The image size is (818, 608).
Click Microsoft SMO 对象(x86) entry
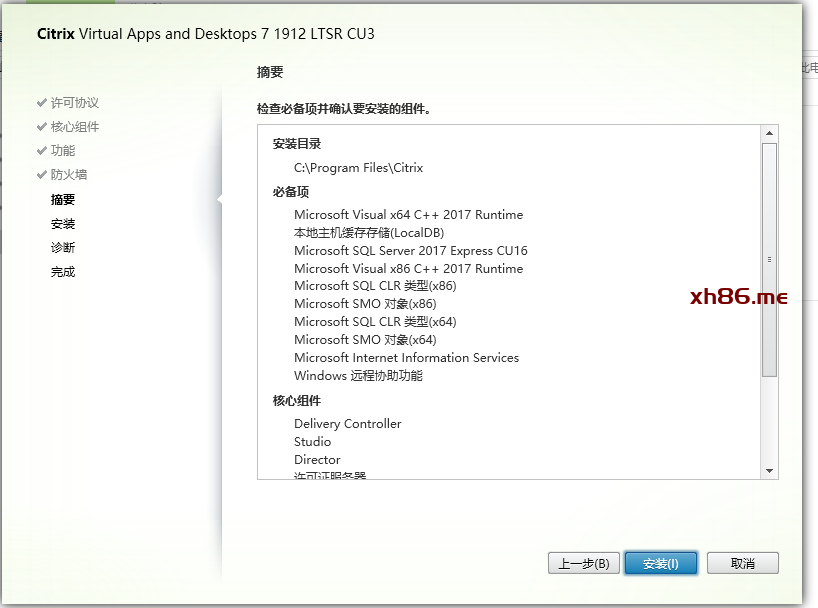coord(365,304)
